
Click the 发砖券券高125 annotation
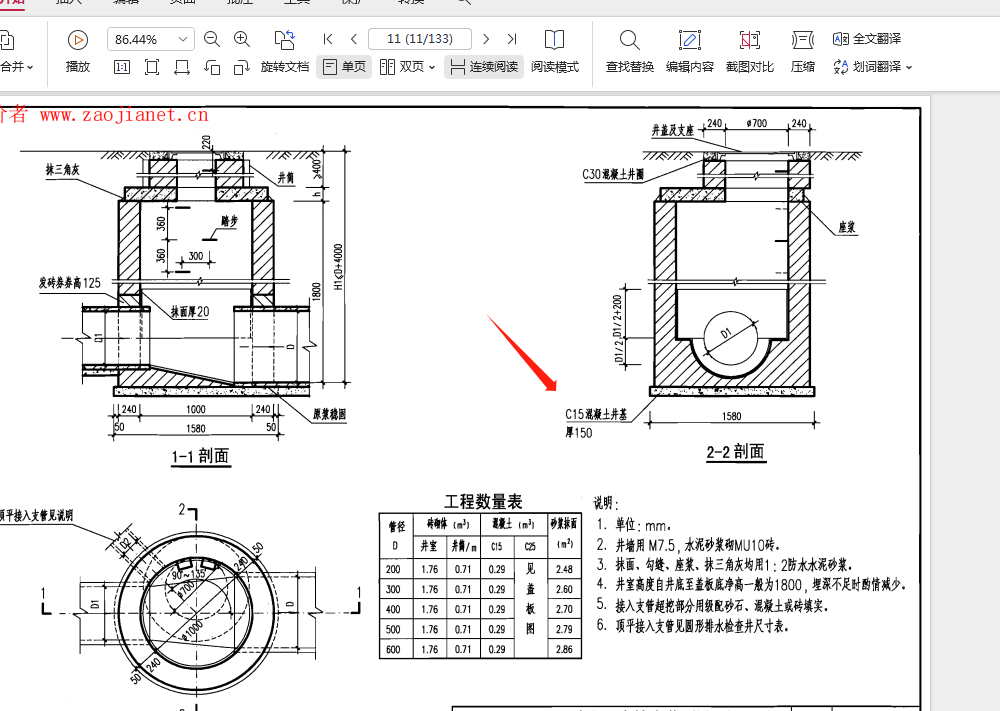(70, 282)
